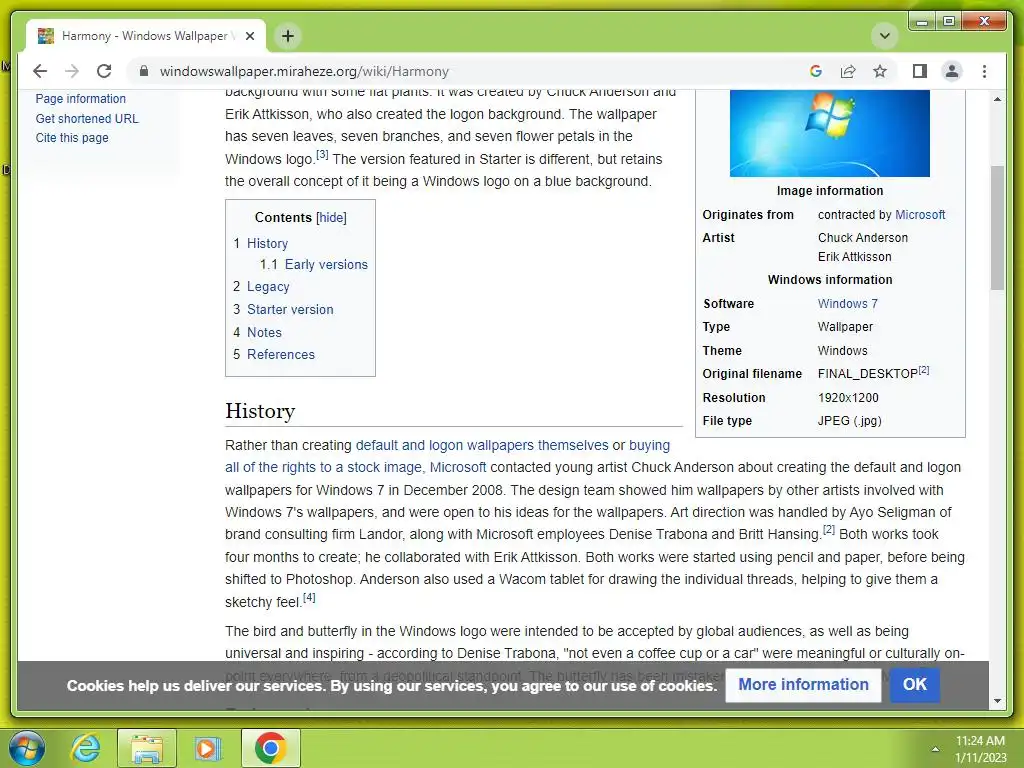Go to Legacy section
1024x768 pixels.
pos(268,287)
